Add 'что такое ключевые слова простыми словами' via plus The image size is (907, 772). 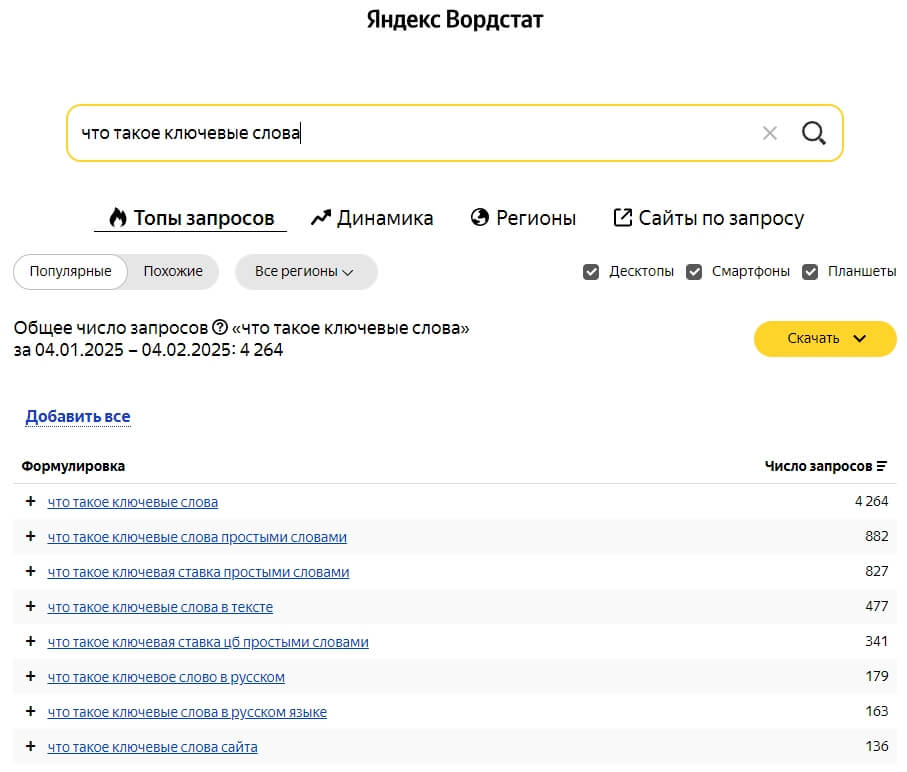31,537
